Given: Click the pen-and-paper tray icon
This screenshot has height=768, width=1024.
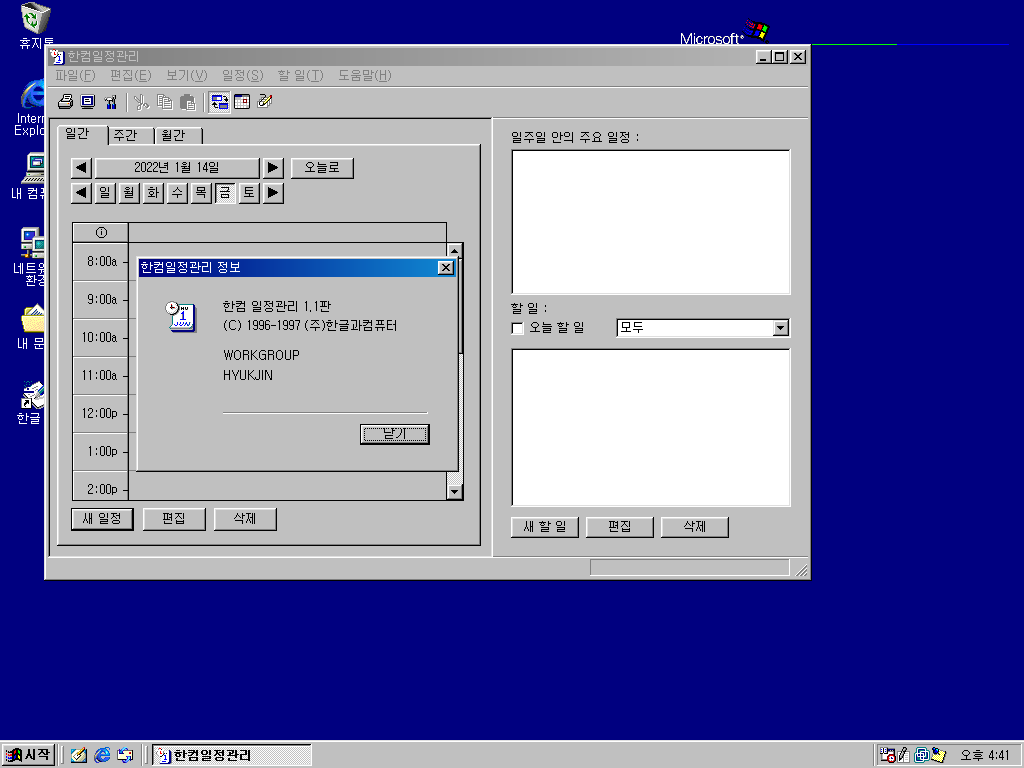Looking at the screenshot, I should (904, 755).
